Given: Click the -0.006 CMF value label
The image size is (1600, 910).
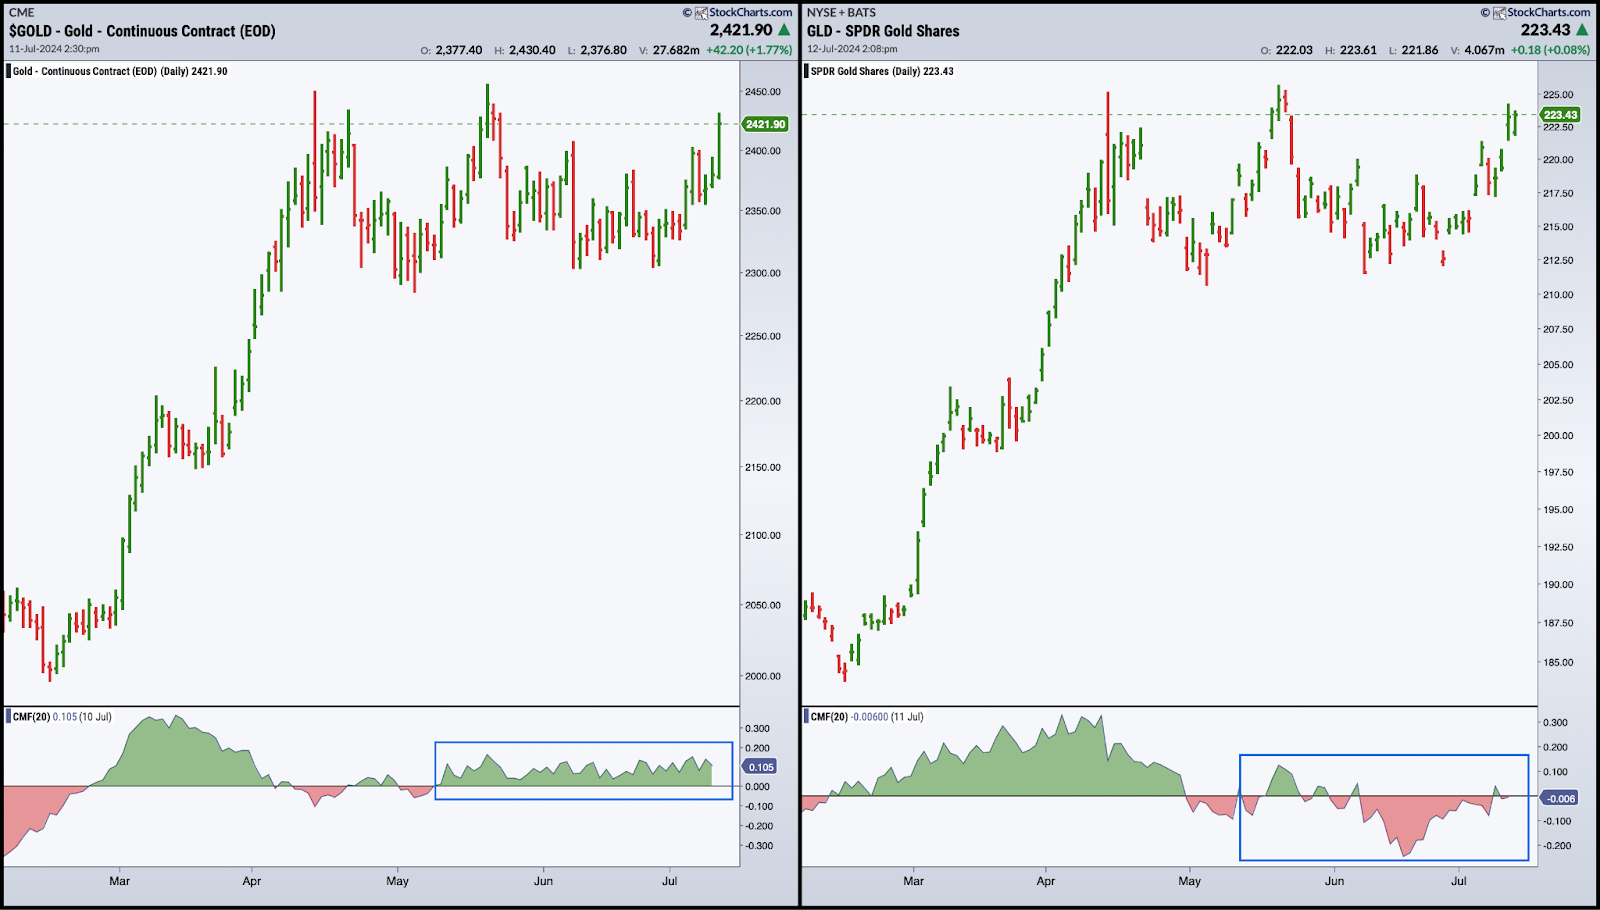Looking at the screenshot, I should (1560, 798).
